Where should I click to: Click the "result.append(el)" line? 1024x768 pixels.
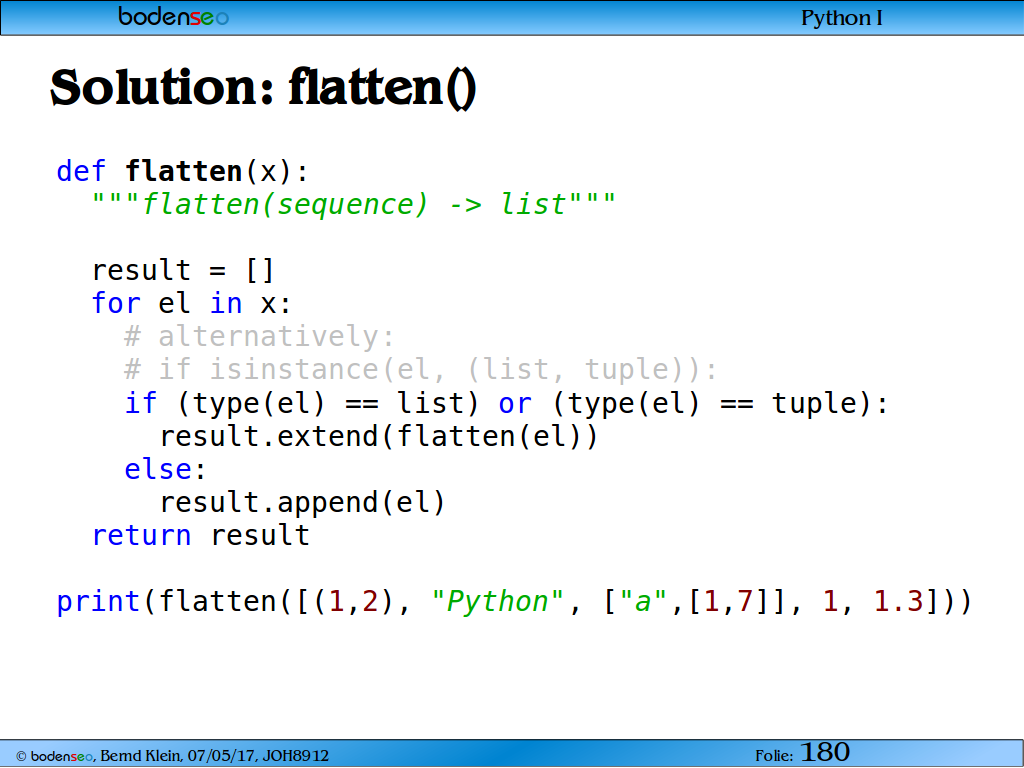(302, 502)
